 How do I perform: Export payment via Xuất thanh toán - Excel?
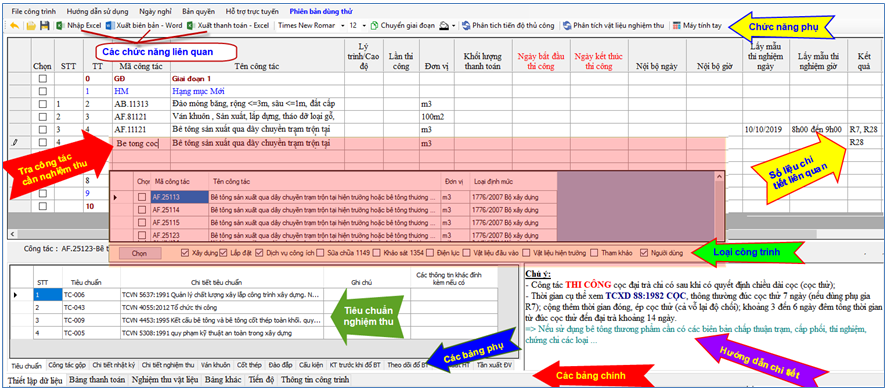pos(228,25)
